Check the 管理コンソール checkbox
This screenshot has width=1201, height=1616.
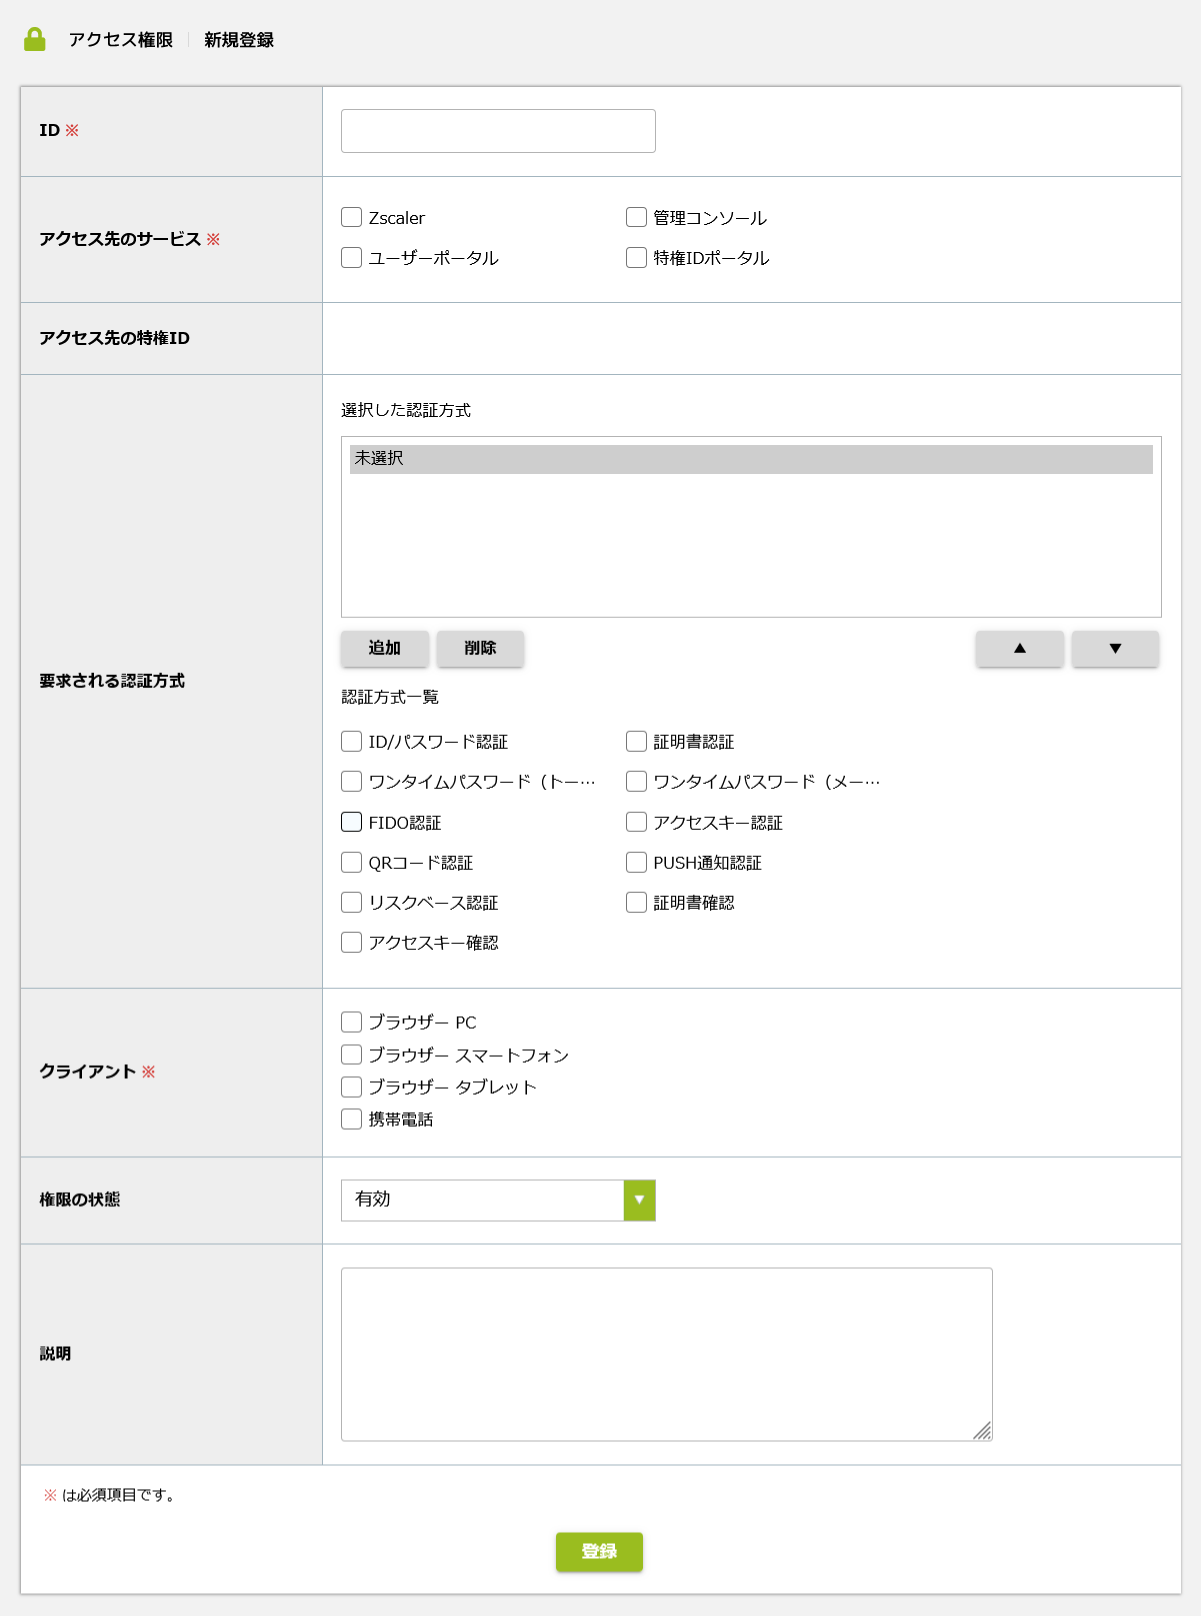636,217
